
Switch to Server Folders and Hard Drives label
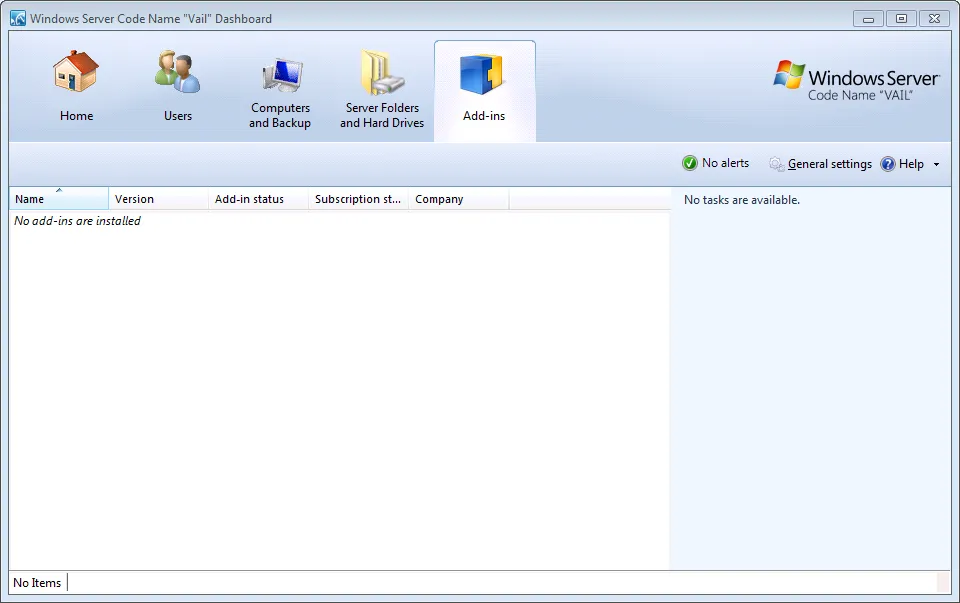pos(382,115)
